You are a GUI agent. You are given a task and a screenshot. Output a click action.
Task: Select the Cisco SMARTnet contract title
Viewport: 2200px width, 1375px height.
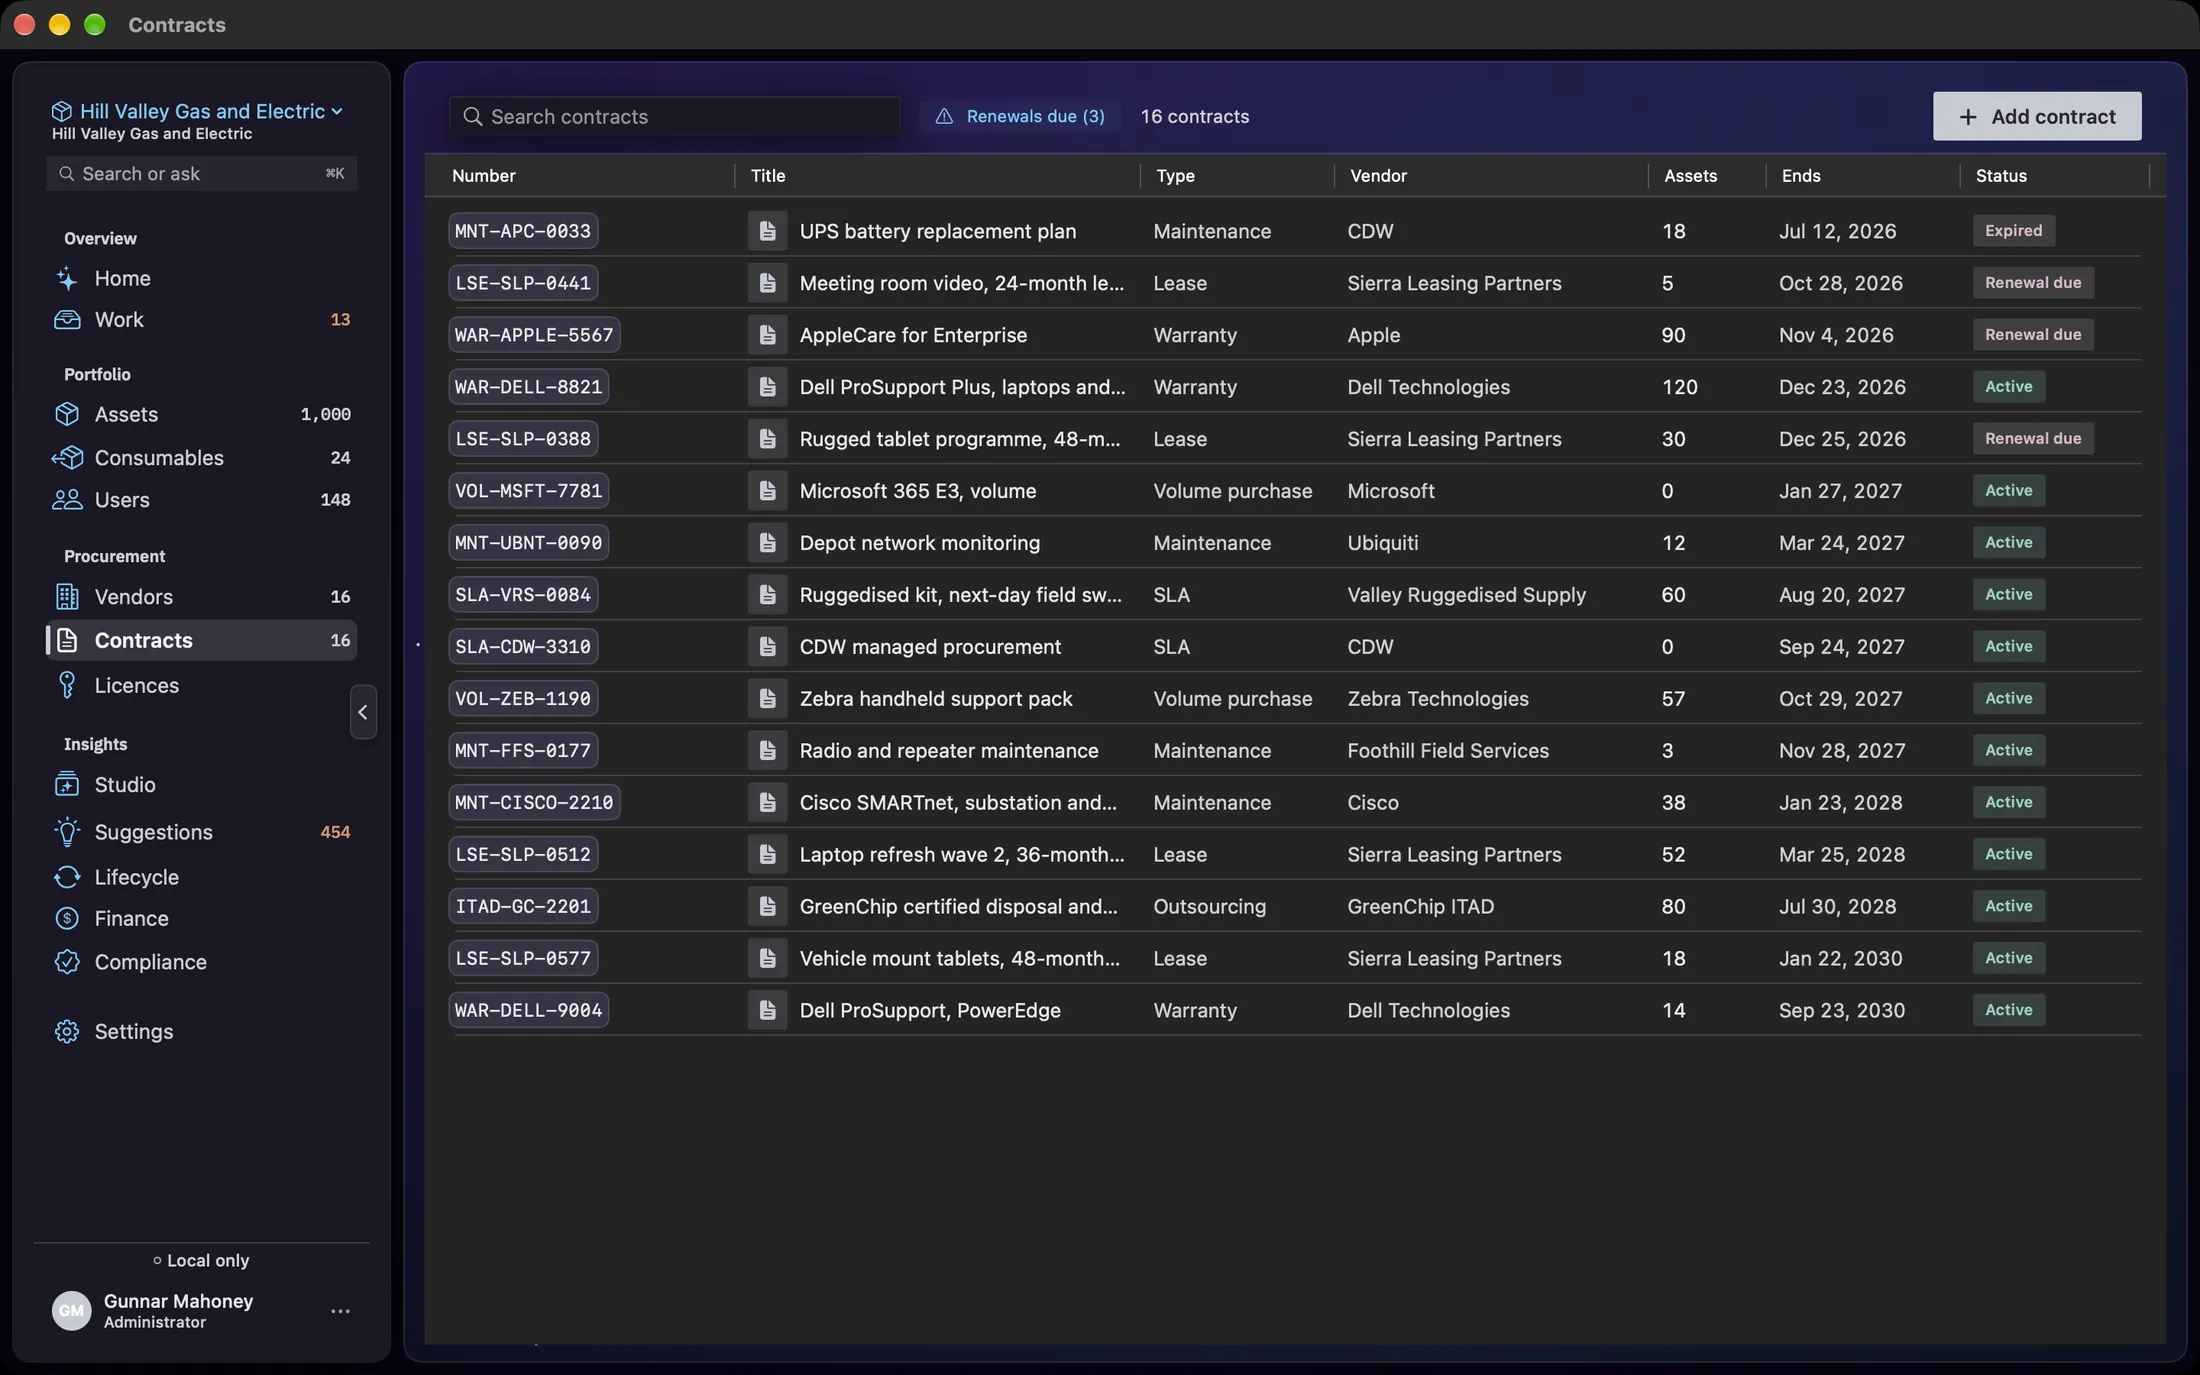point(958,803)
